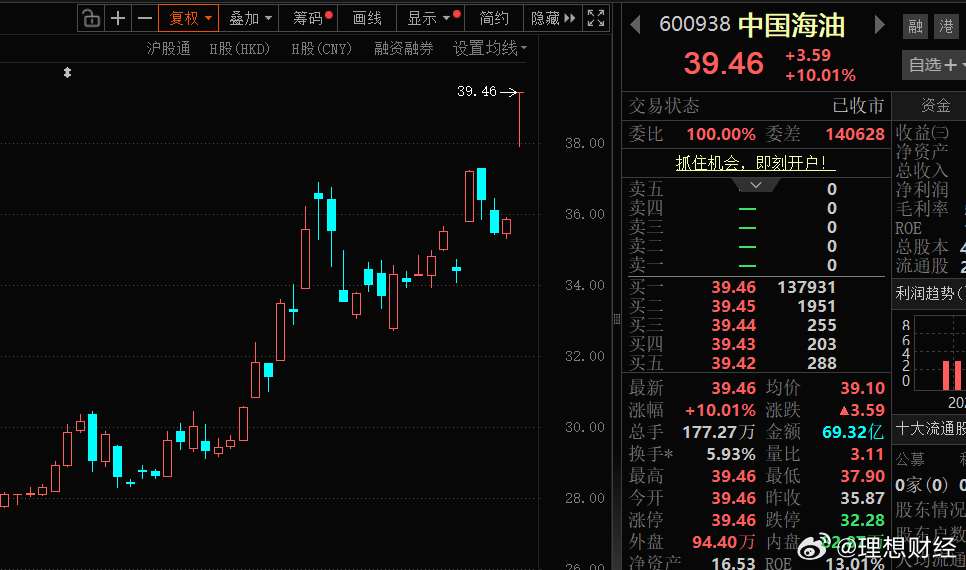Click 最低 value 37.90
This screenshot has width=966, height=570.
tap(862, 476)
